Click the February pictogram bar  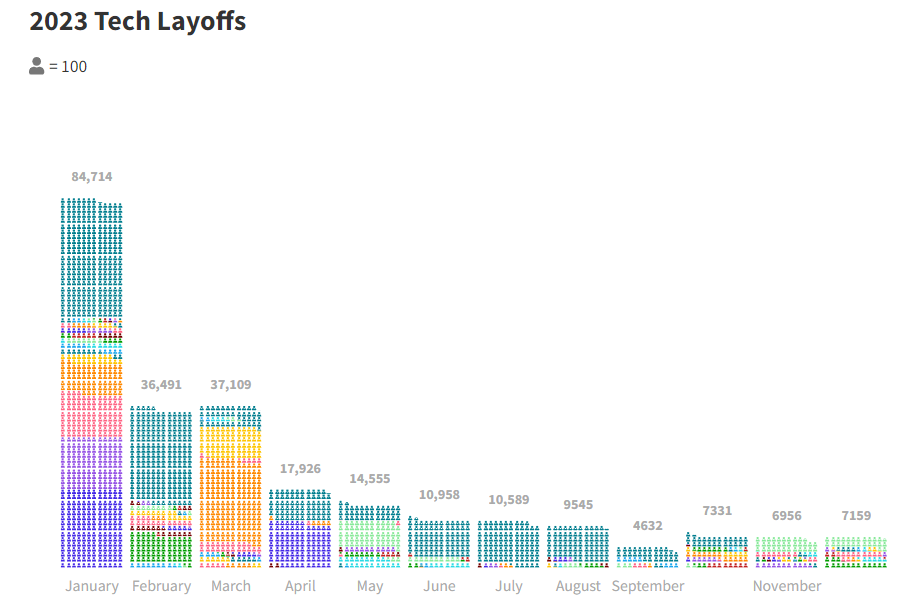(x=161, y=487)
